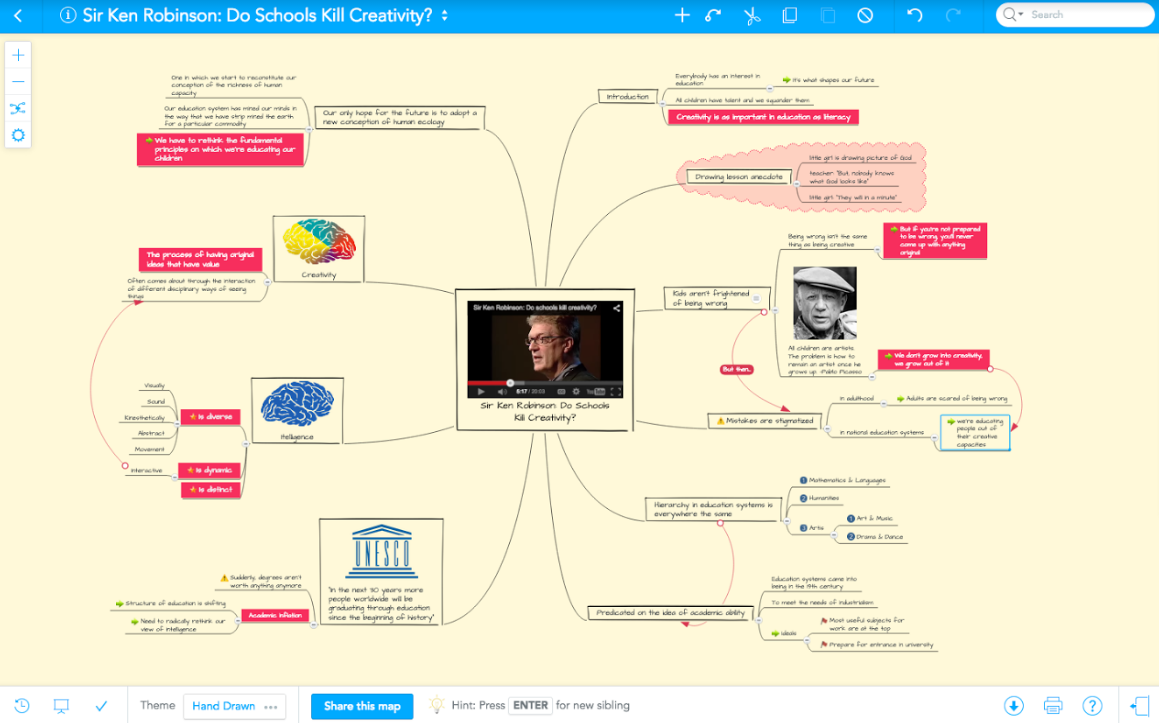Enter video fullscreen mode
Image resolution: width=1159 pixels, height=723 pixels.
[x=615, y=391]
